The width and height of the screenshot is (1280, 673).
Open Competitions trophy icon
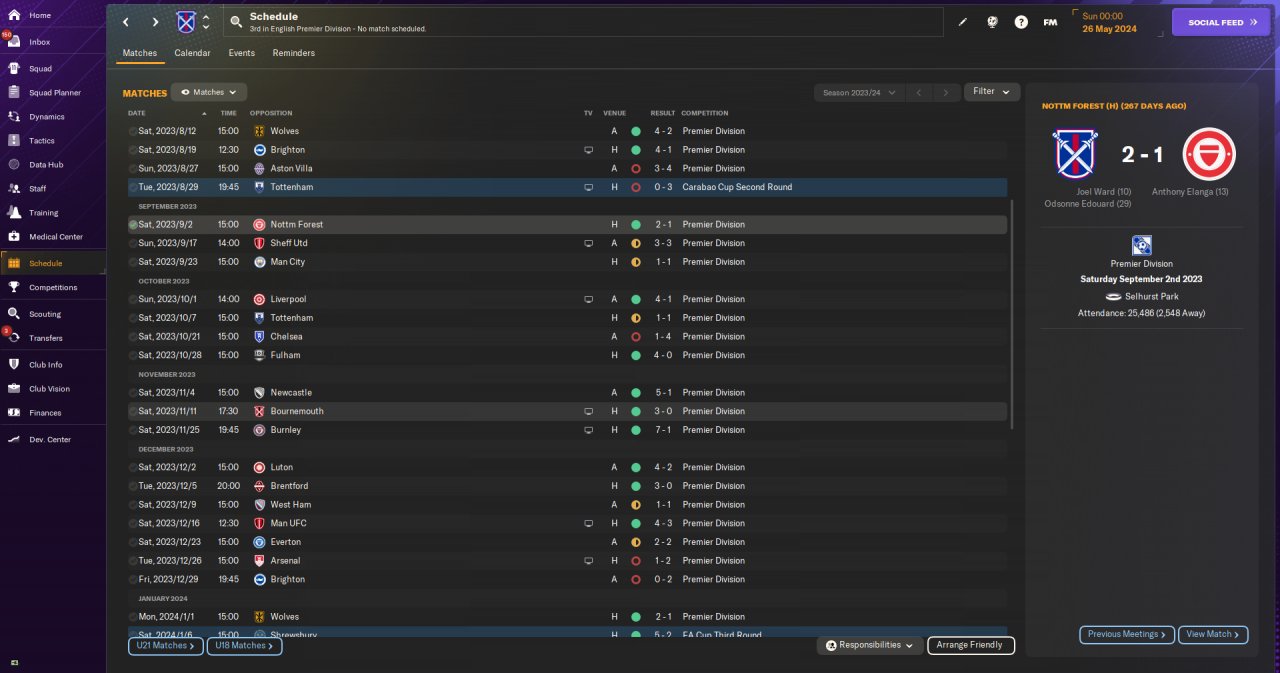click(x=14, y=288)
